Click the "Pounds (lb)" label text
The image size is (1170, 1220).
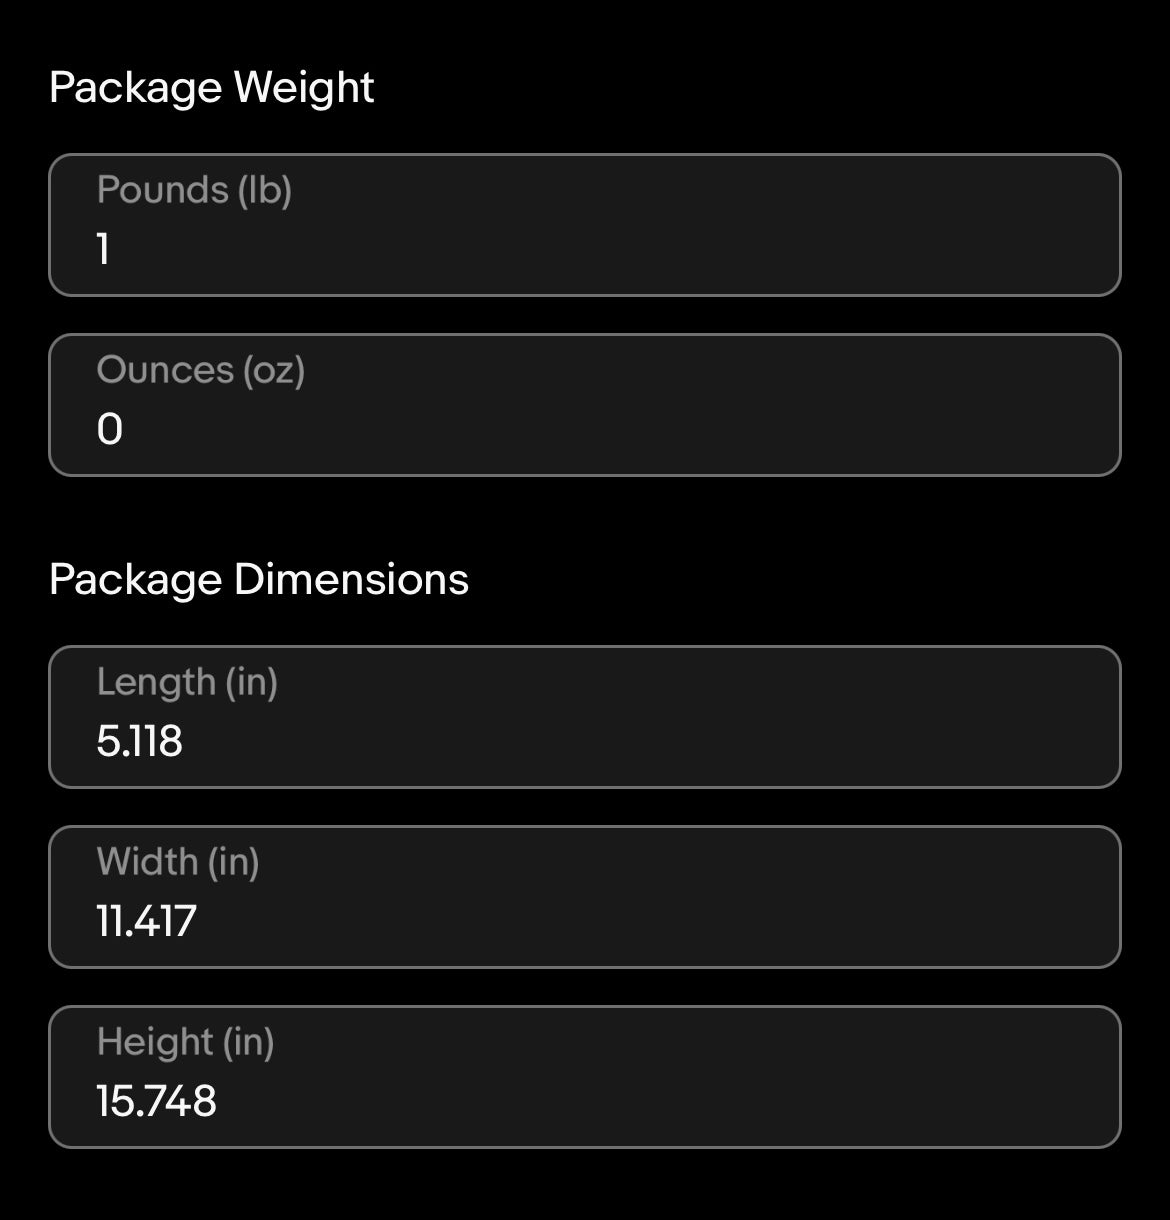click(x=194, y=190)
